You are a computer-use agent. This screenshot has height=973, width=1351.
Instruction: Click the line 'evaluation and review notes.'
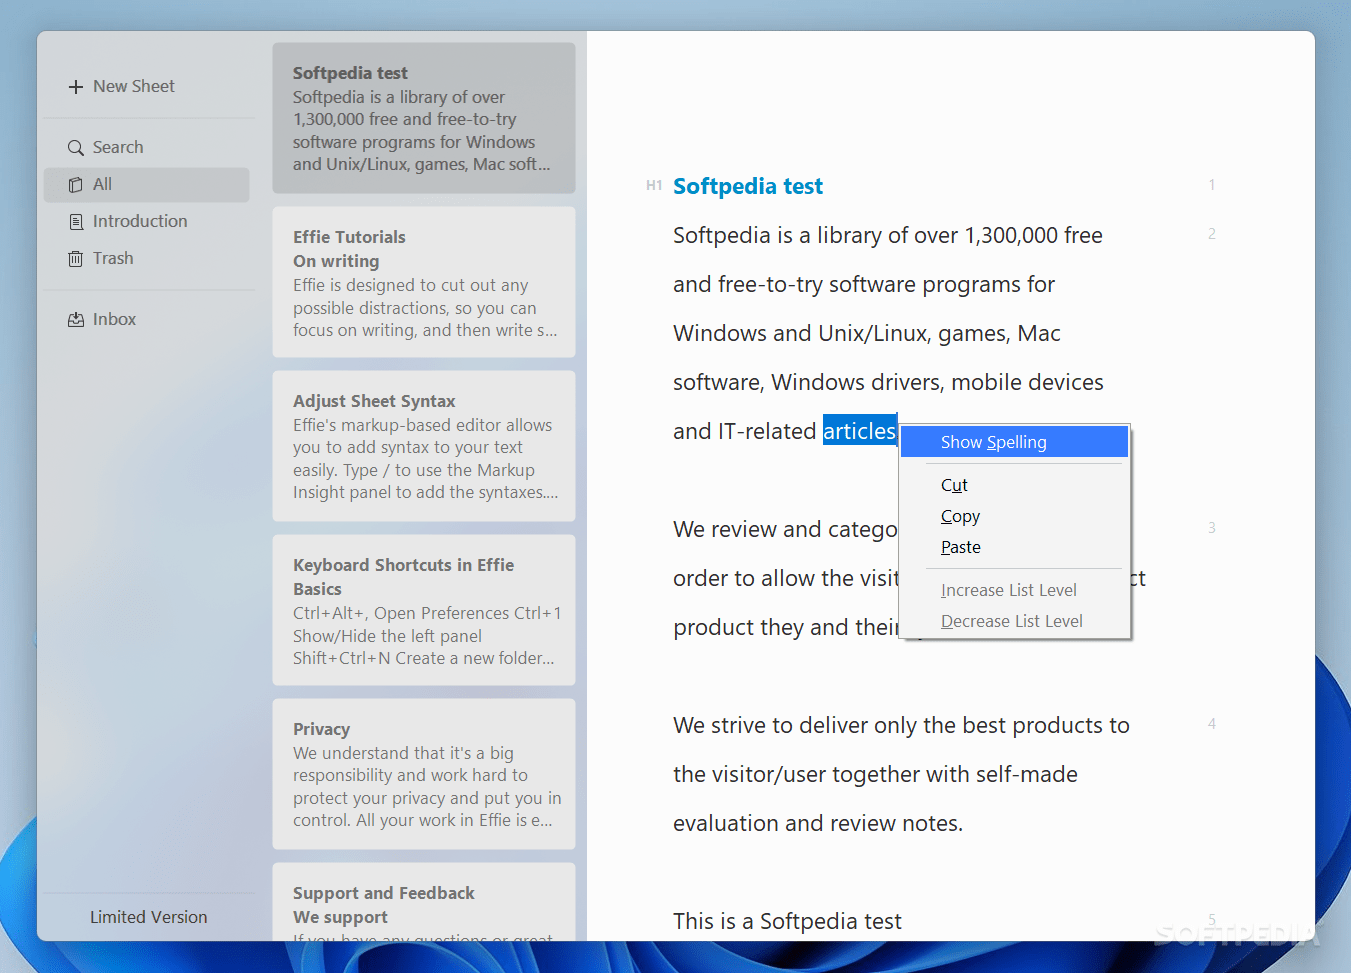[x=818, y=823]
